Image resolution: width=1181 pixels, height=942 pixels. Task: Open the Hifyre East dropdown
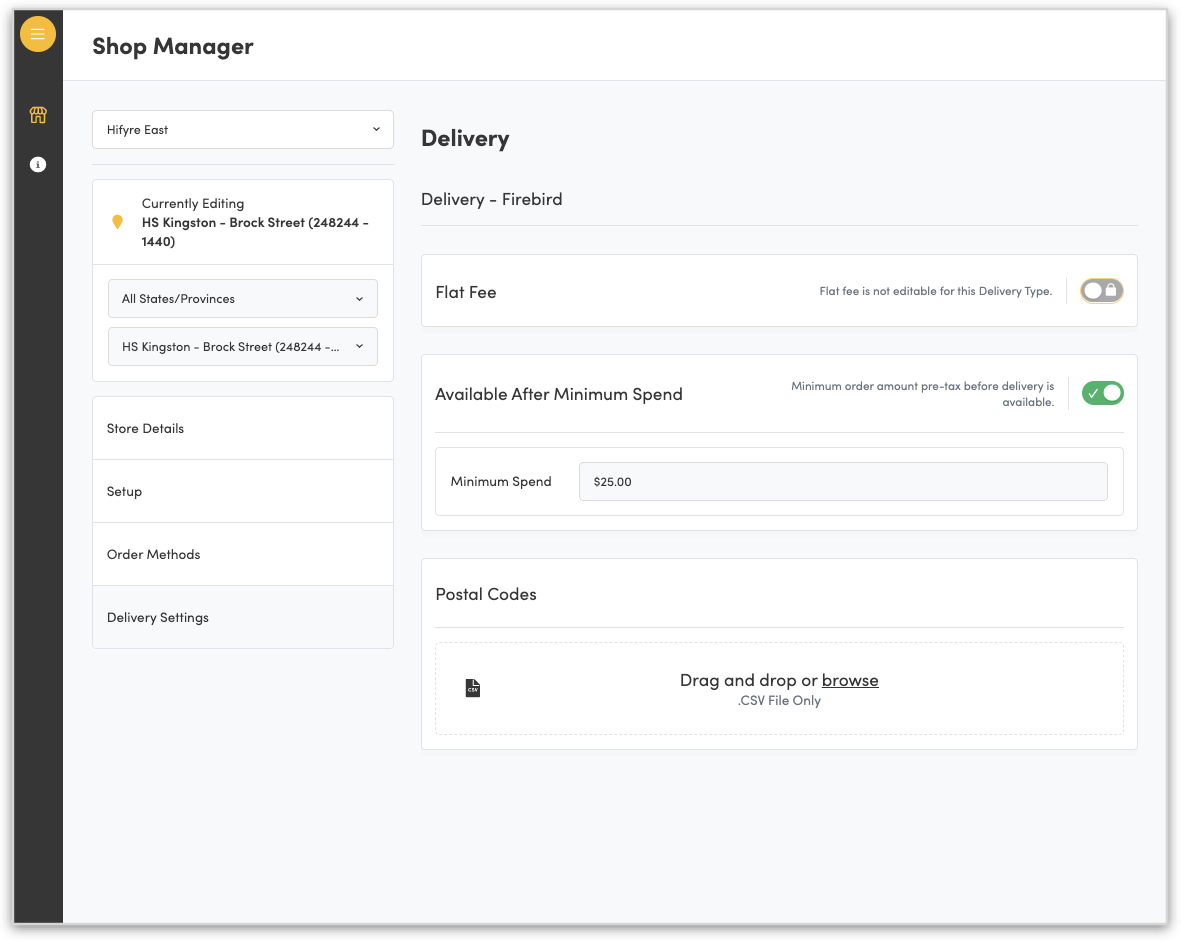pos(243,130)
